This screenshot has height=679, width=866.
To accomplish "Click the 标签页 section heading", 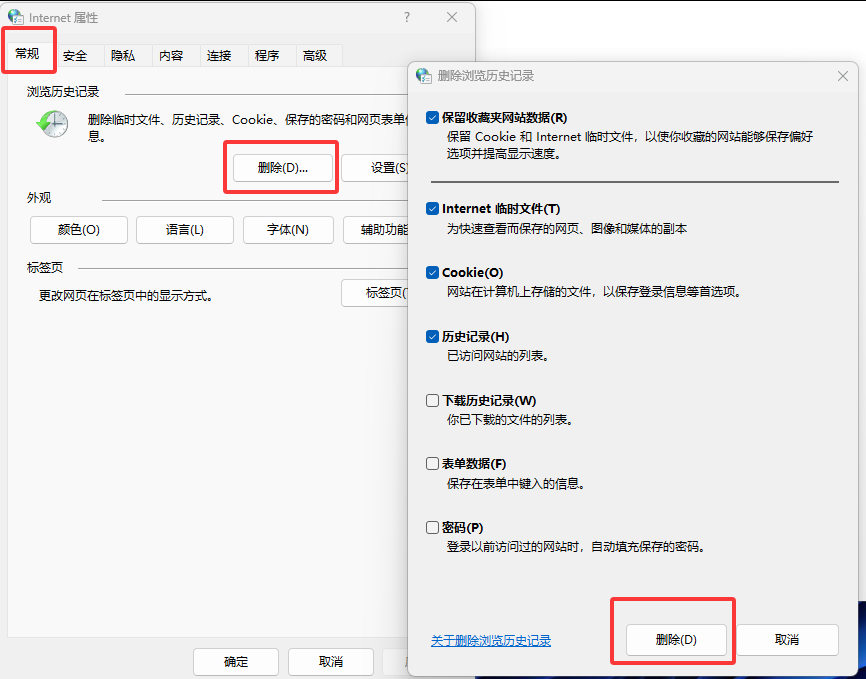I will [x=45, y=268].
